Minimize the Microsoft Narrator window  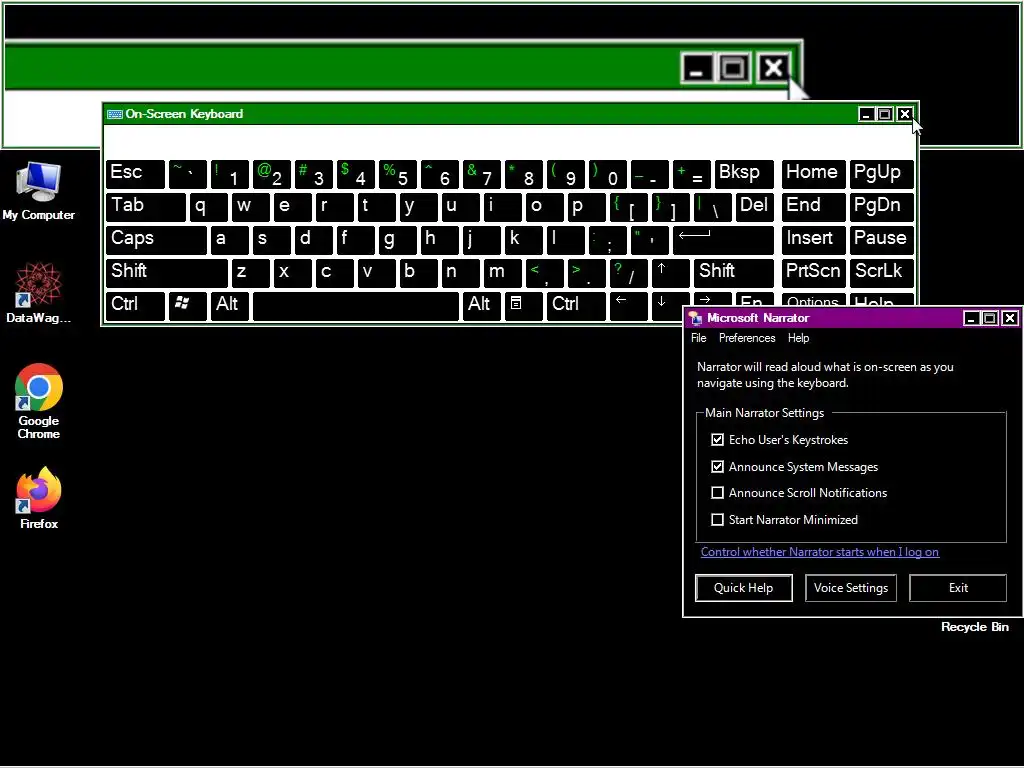tap(971, 318)
